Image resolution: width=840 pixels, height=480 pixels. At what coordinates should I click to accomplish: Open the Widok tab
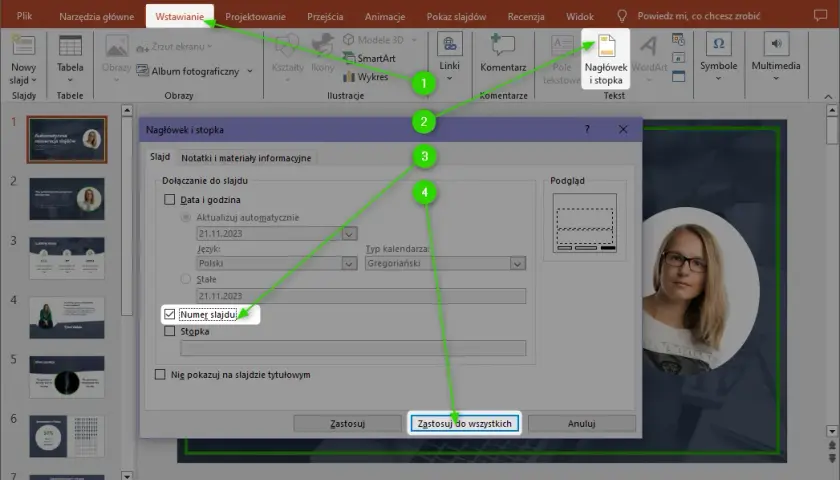pyautogui.click(x=580, y=17)
